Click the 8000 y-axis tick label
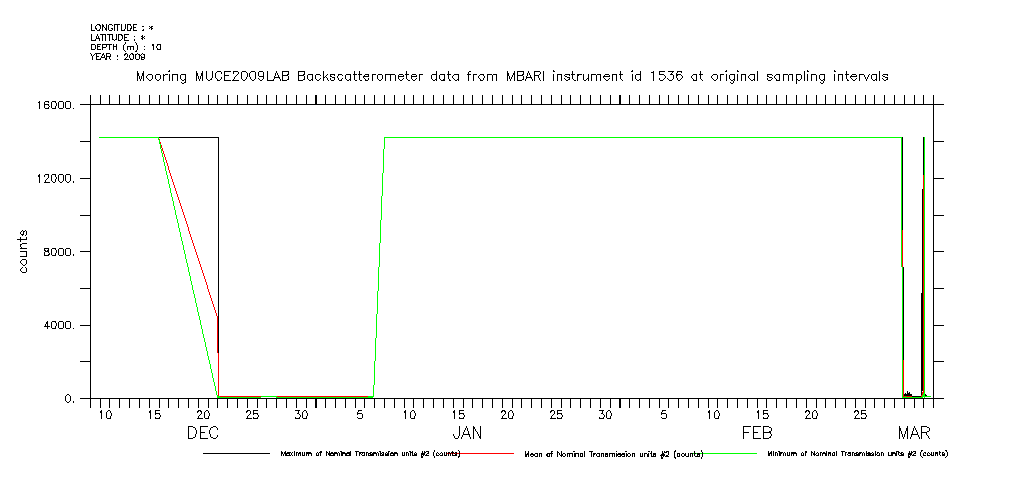This screenshot has height=504, width=1009. pyautogui.click(x=58, y=253)
